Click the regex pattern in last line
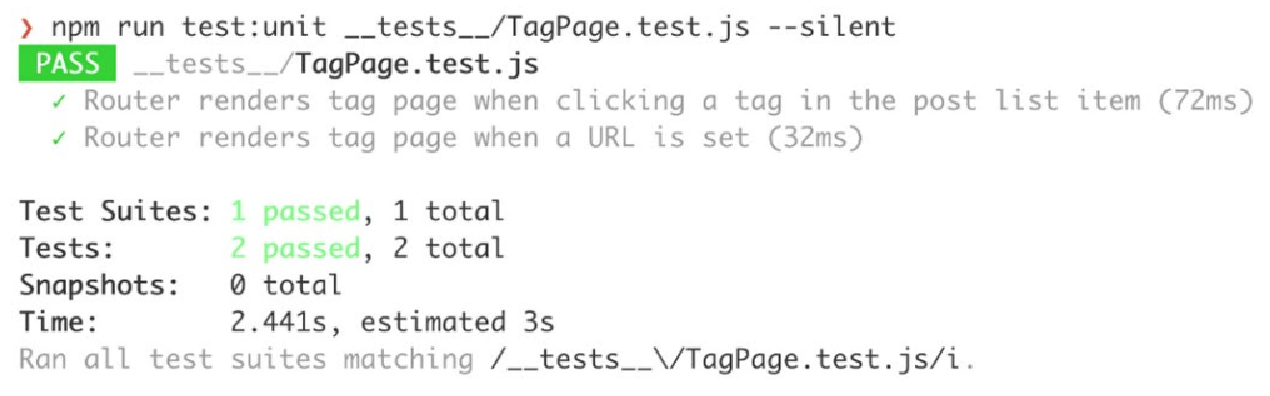 tap(731, 358)
